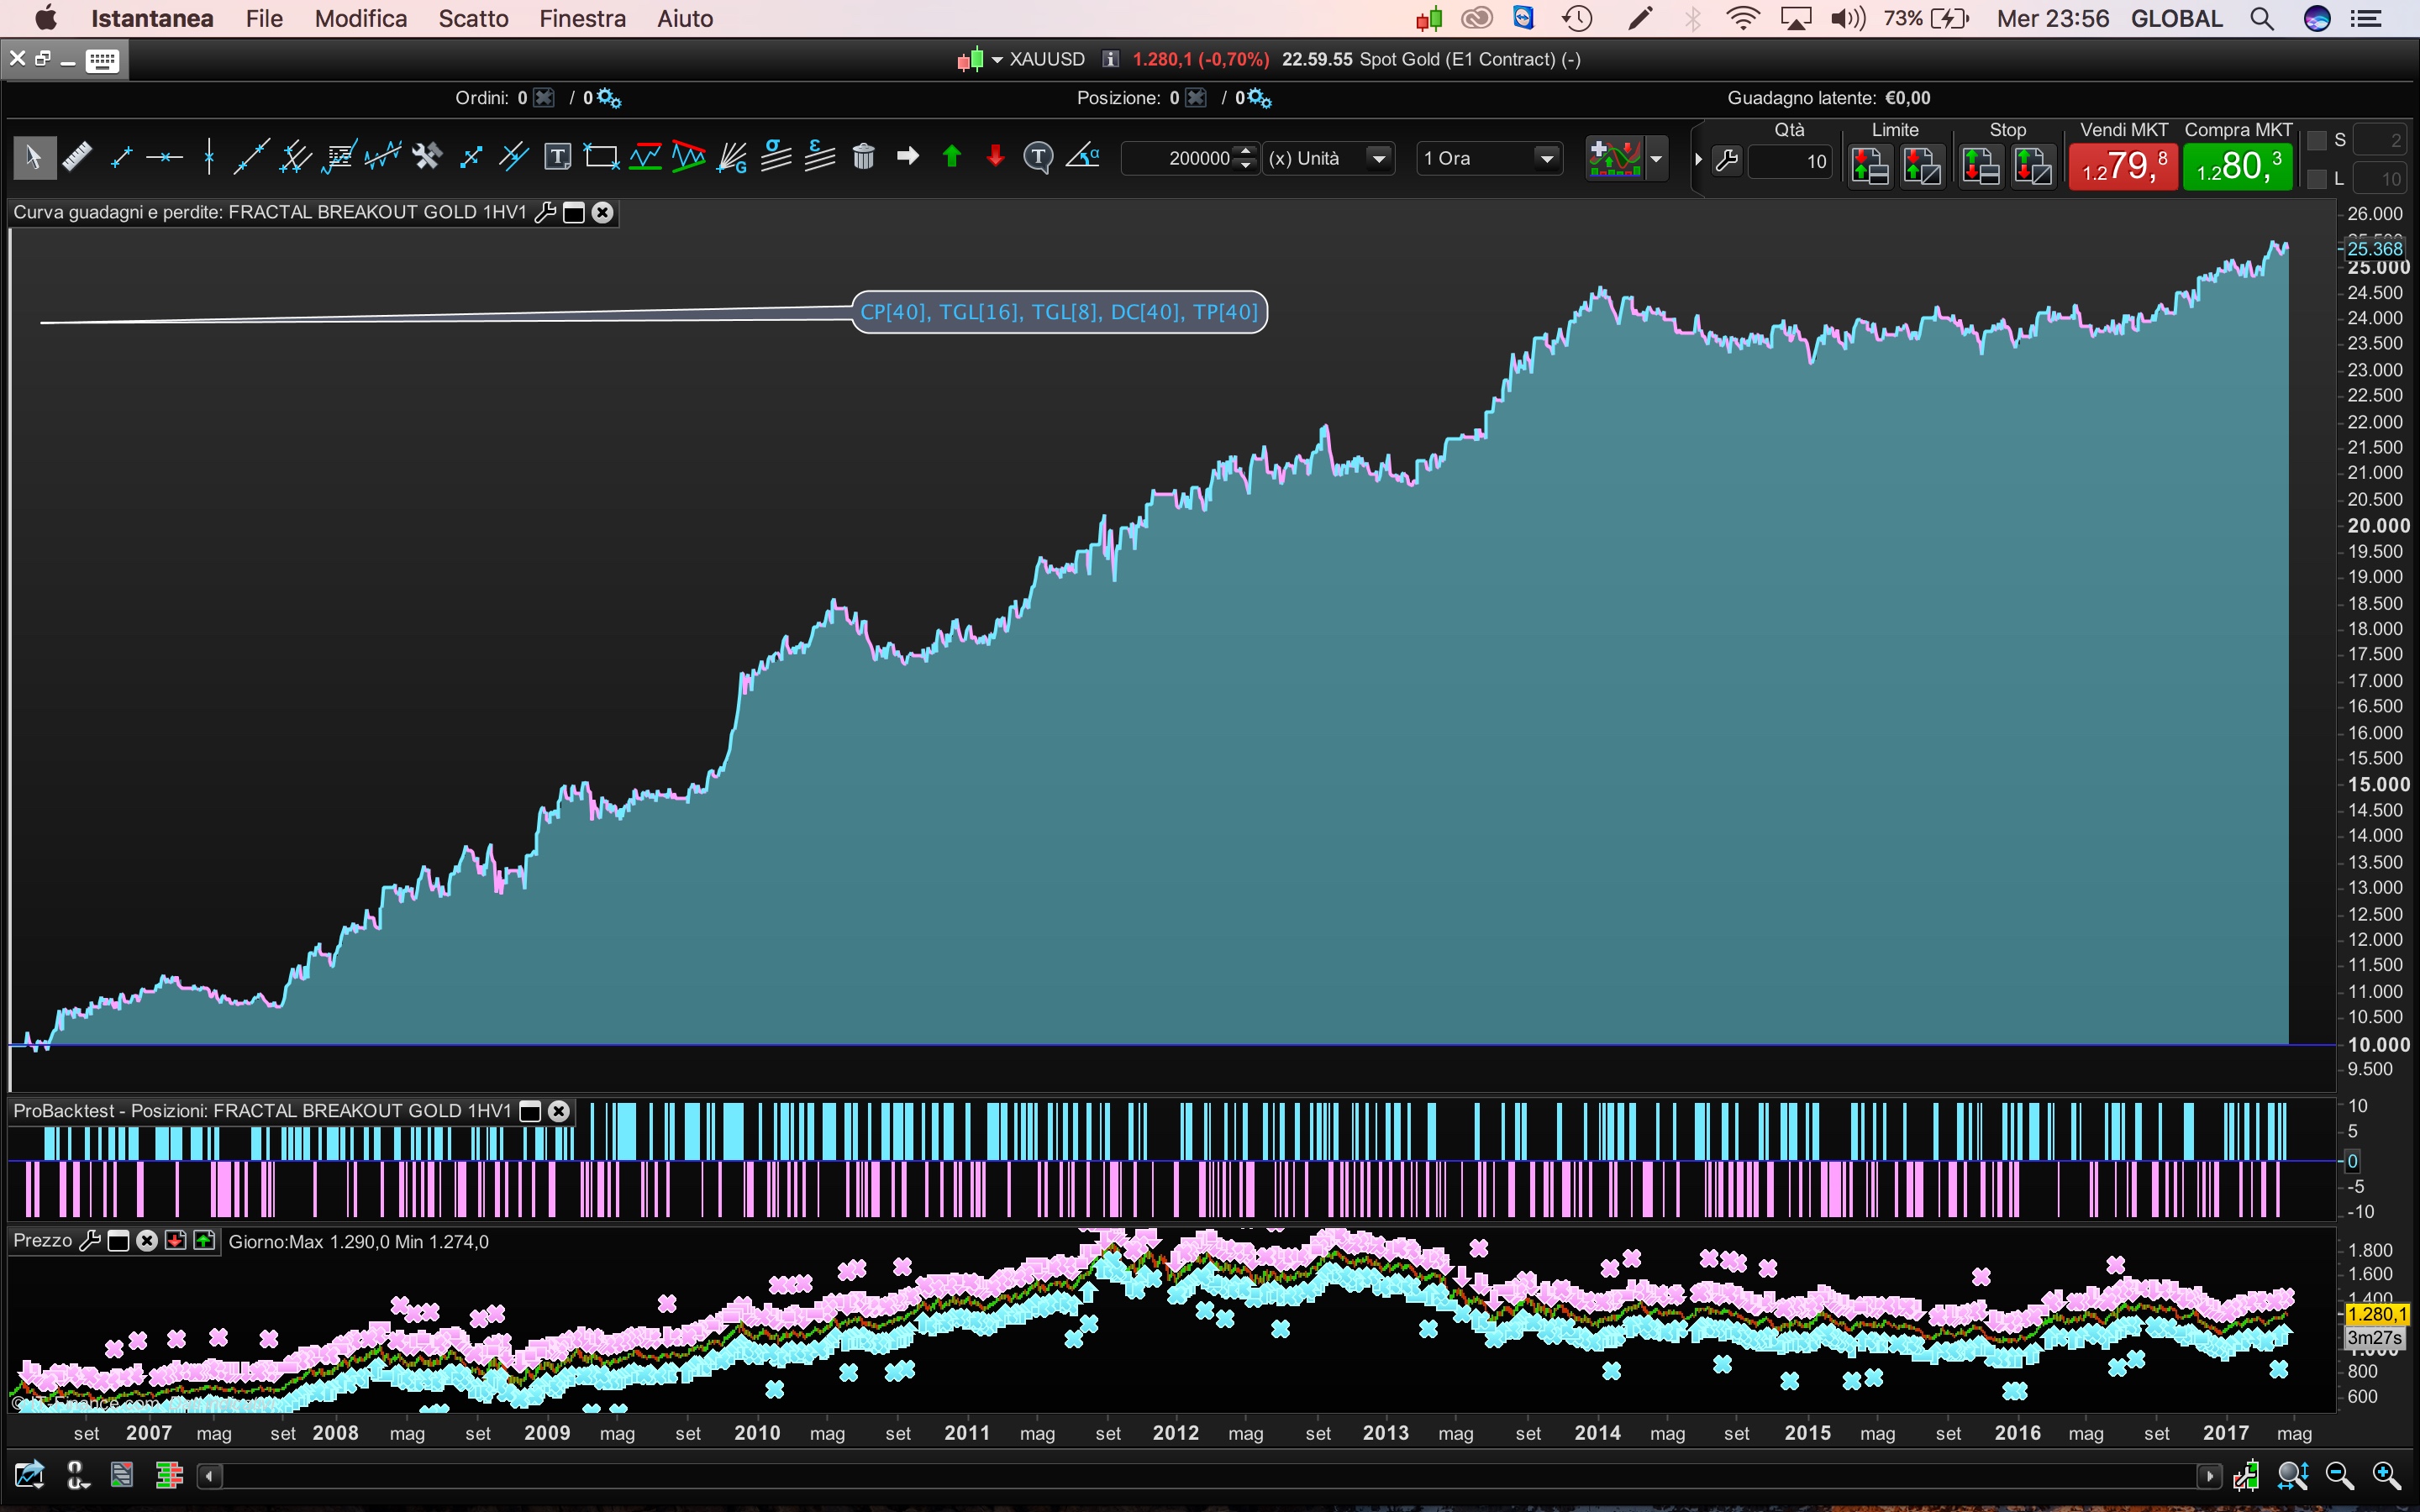Select the rectangle drawing tool
The height and width of the screenshot is (1512, 2420).
601,157
